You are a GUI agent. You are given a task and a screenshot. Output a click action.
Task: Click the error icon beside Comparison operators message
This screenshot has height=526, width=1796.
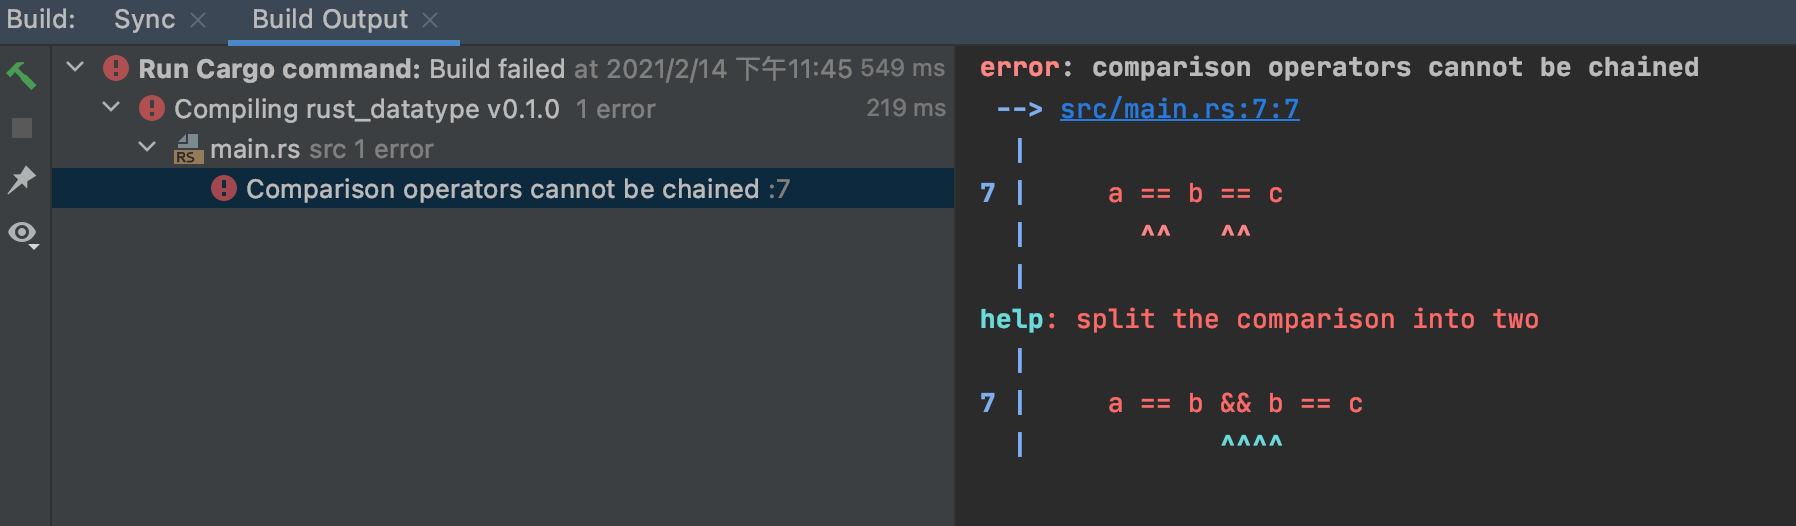click(x=224, y=188)
